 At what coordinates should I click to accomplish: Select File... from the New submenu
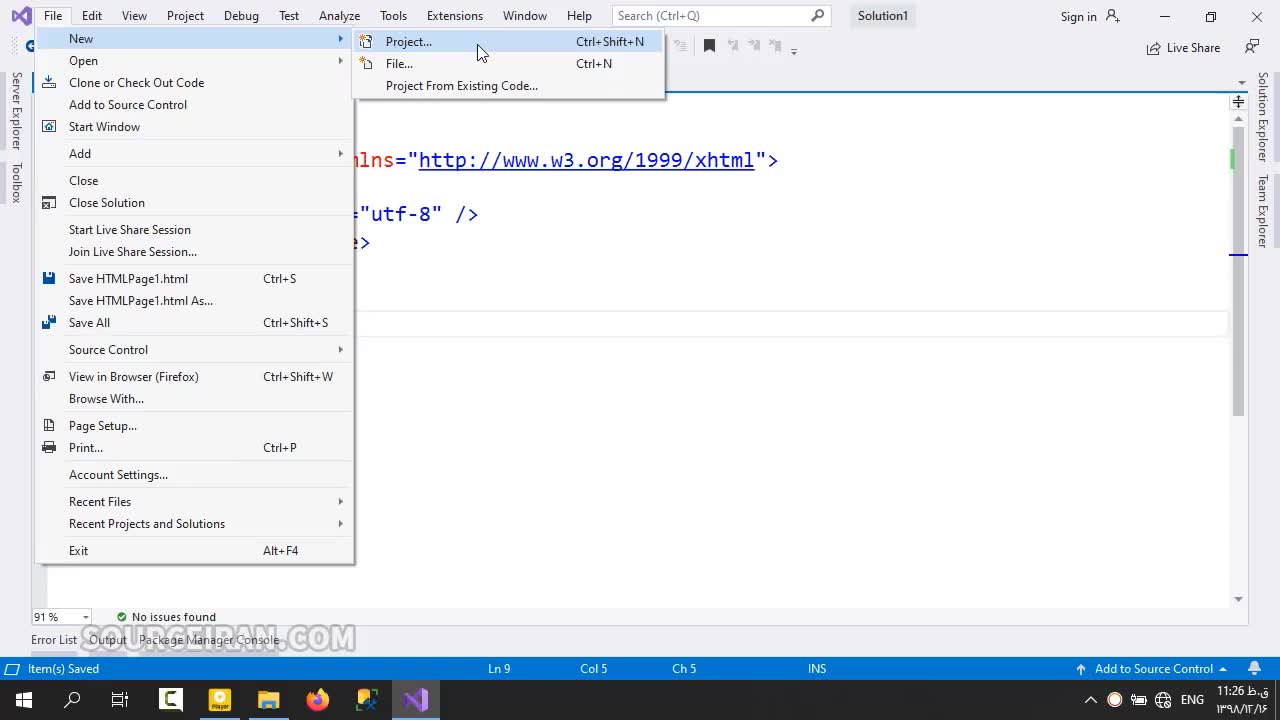point(399,64)
